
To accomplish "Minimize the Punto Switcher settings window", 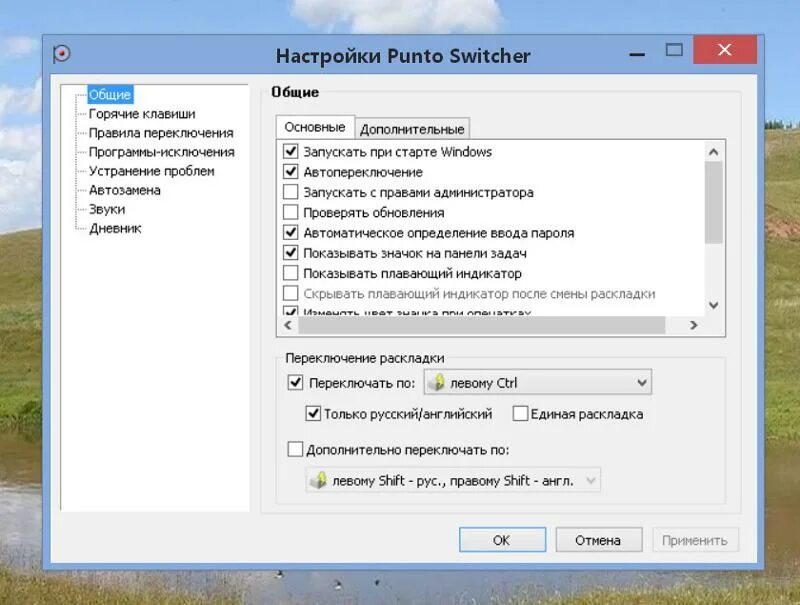I will point(637,54).
